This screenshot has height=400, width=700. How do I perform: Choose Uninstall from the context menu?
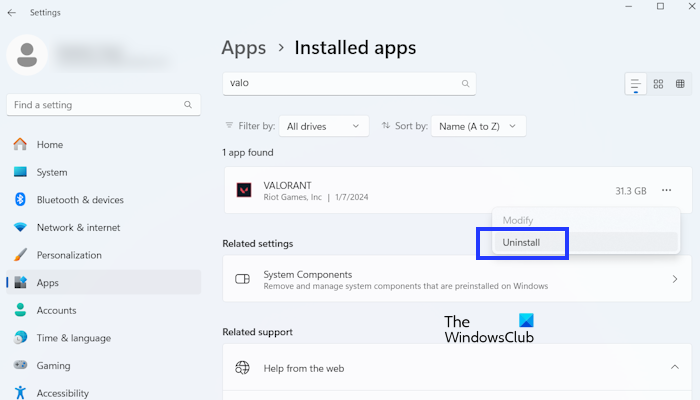[x=586, y=242]
